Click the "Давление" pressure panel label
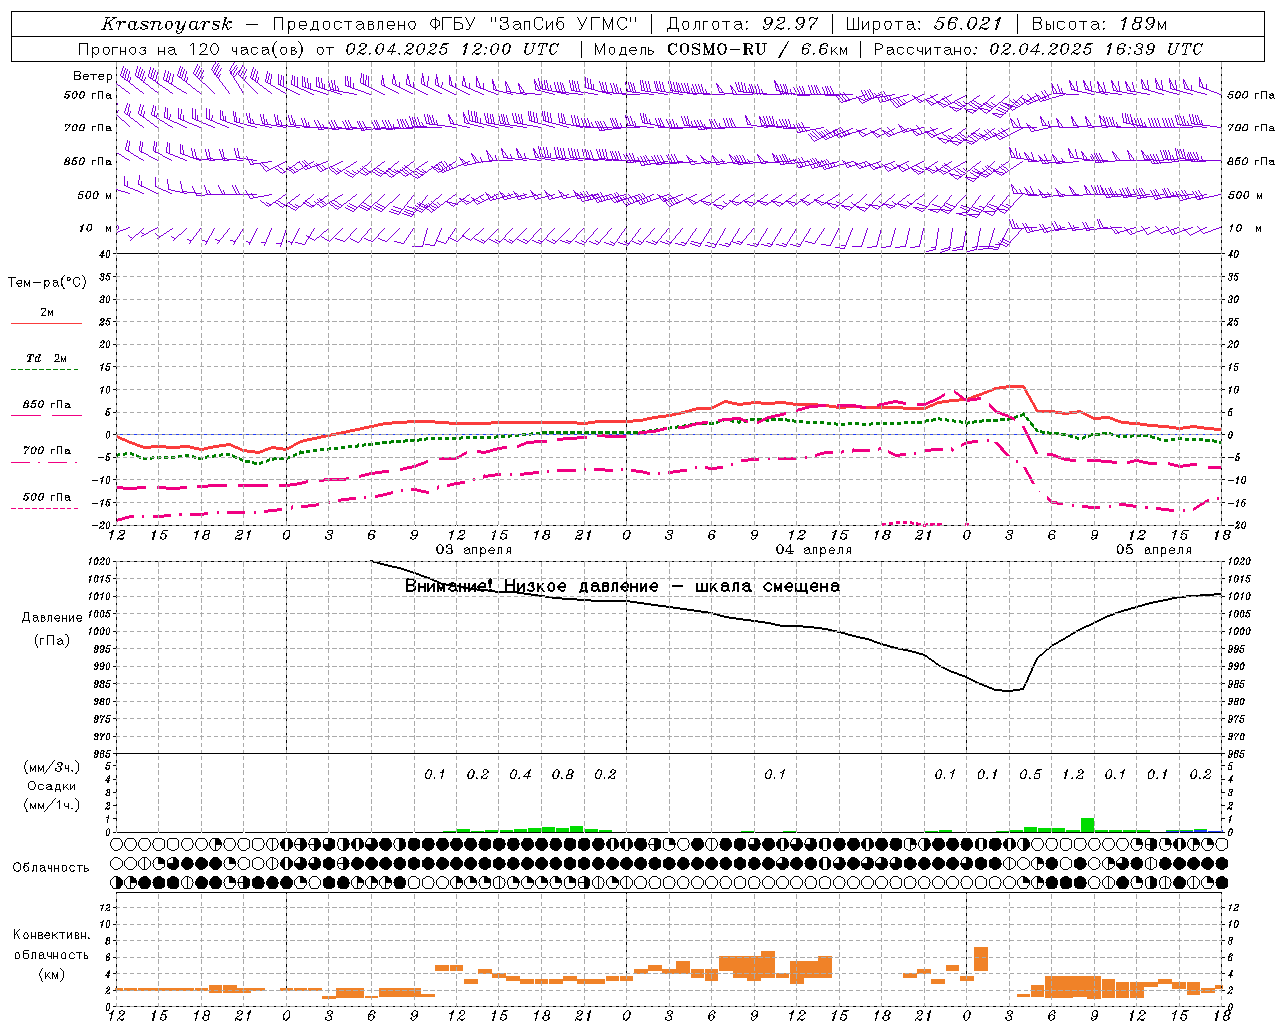 pos(52,618)
